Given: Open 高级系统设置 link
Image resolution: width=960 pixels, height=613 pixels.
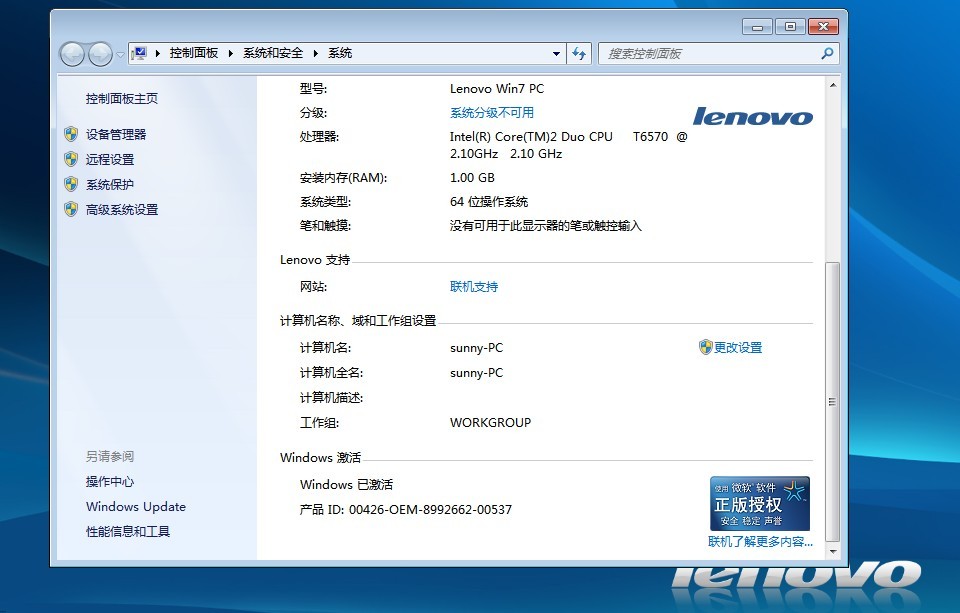Looking at the screenshot, I should click(x=122, y=209).
